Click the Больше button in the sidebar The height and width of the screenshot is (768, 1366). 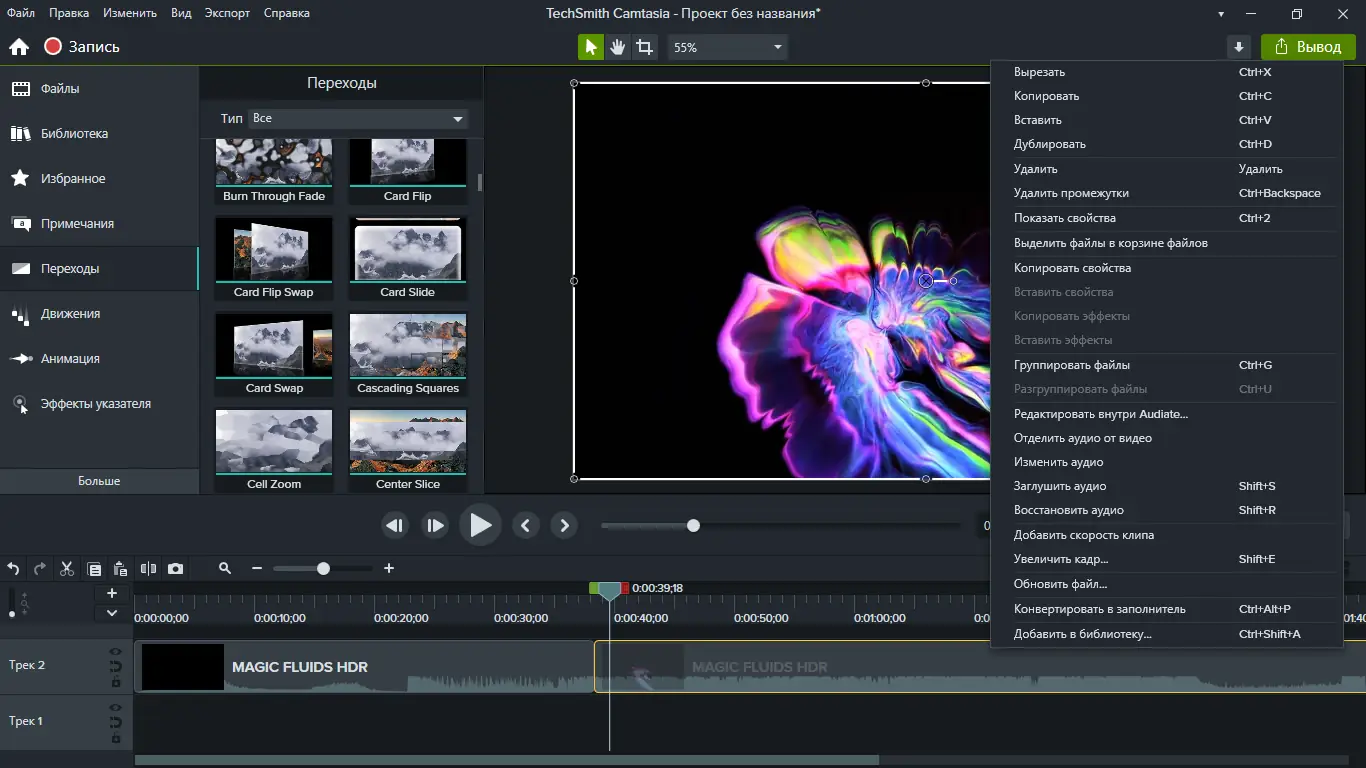coord(99,481)
